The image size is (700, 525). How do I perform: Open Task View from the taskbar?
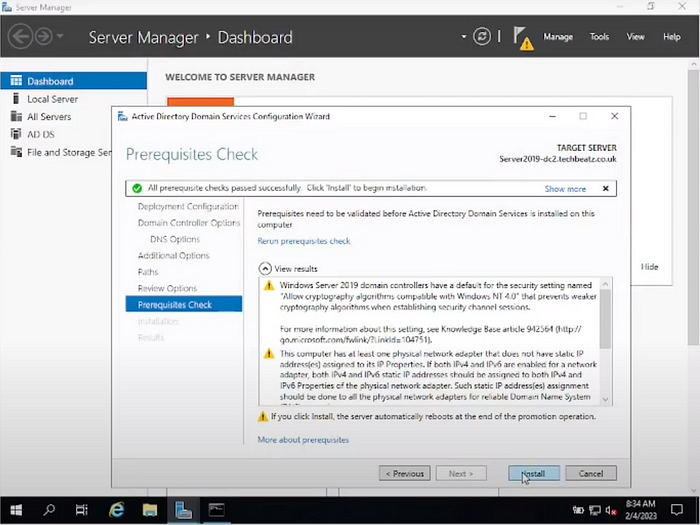(x=82, y=509)
